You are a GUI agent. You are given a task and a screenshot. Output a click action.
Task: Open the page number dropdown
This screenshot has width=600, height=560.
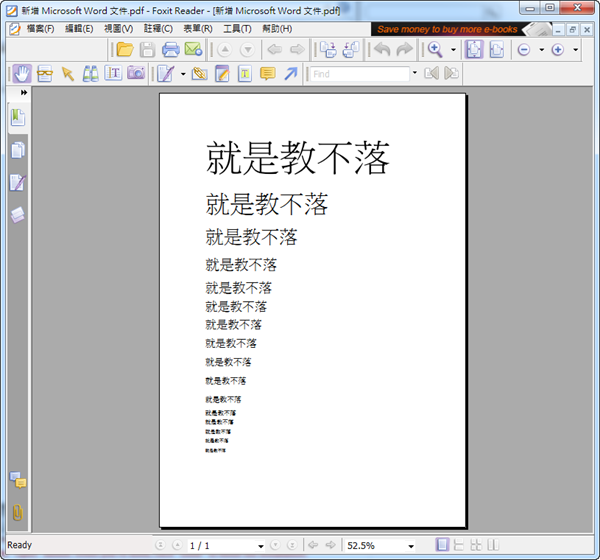pos(261,546)
